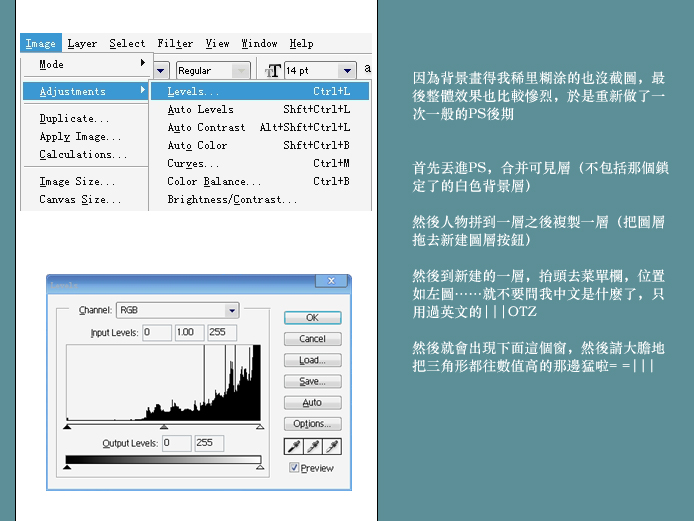Click the input shadow level field

point(157,332)
